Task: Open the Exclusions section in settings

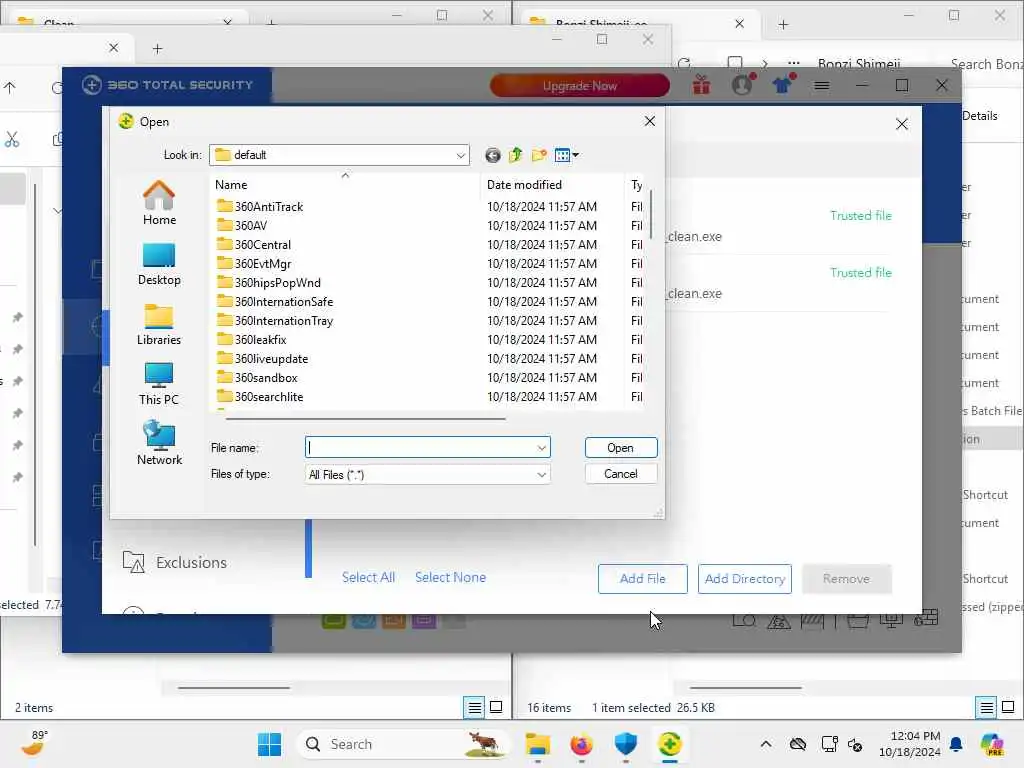Action: (175, 562)
